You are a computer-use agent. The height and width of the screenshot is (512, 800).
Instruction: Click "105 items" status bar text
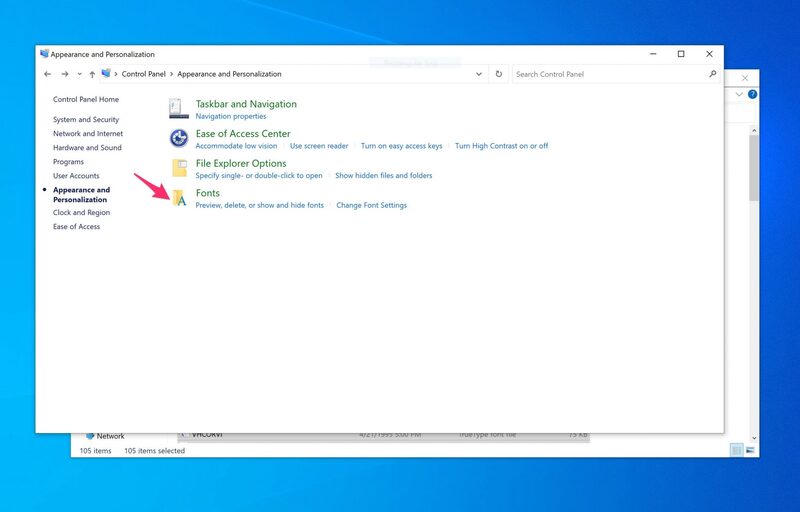click(x=95, y=451)
